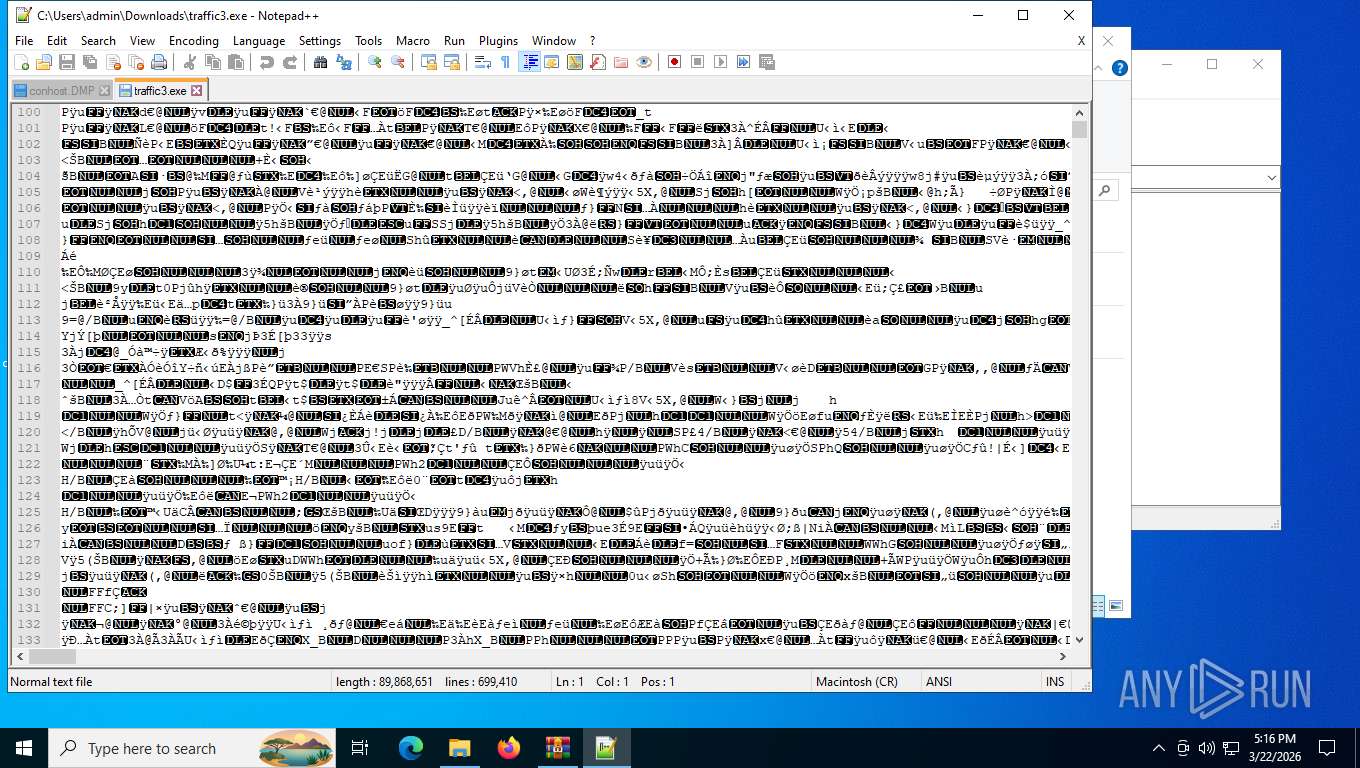The image size is (1360, 768).
Task: Create a new document with New icon
Action: click(21, 62)
